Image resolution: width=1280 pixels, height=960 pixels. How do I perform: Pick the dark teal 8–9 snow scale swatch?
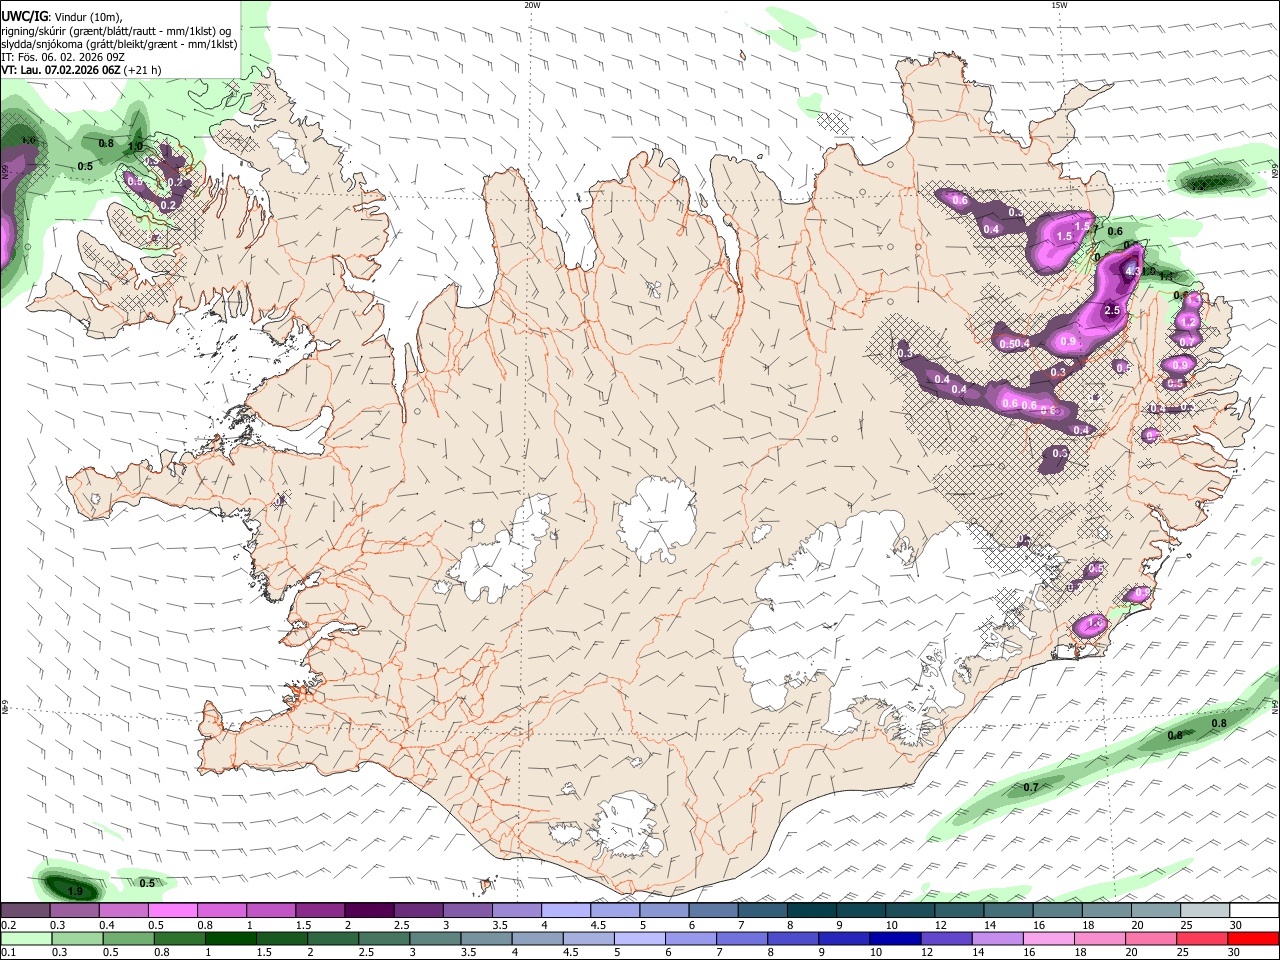point(811,911)
